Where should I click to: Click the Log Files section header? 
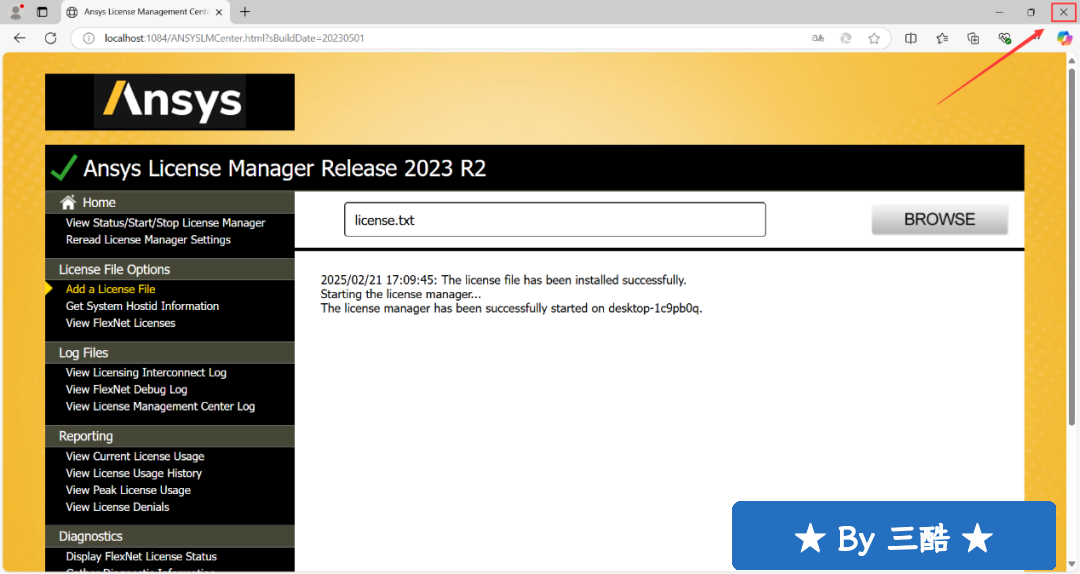coord(169,353)
